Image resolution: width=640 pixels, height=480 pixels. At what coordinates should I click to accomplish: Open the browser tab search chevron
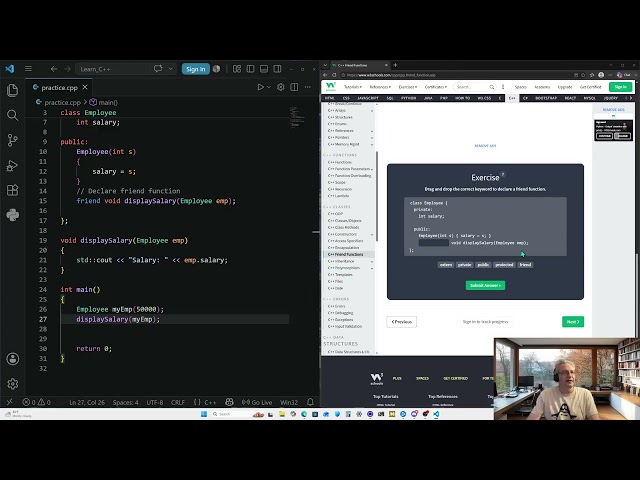click(x=325, y=65)
